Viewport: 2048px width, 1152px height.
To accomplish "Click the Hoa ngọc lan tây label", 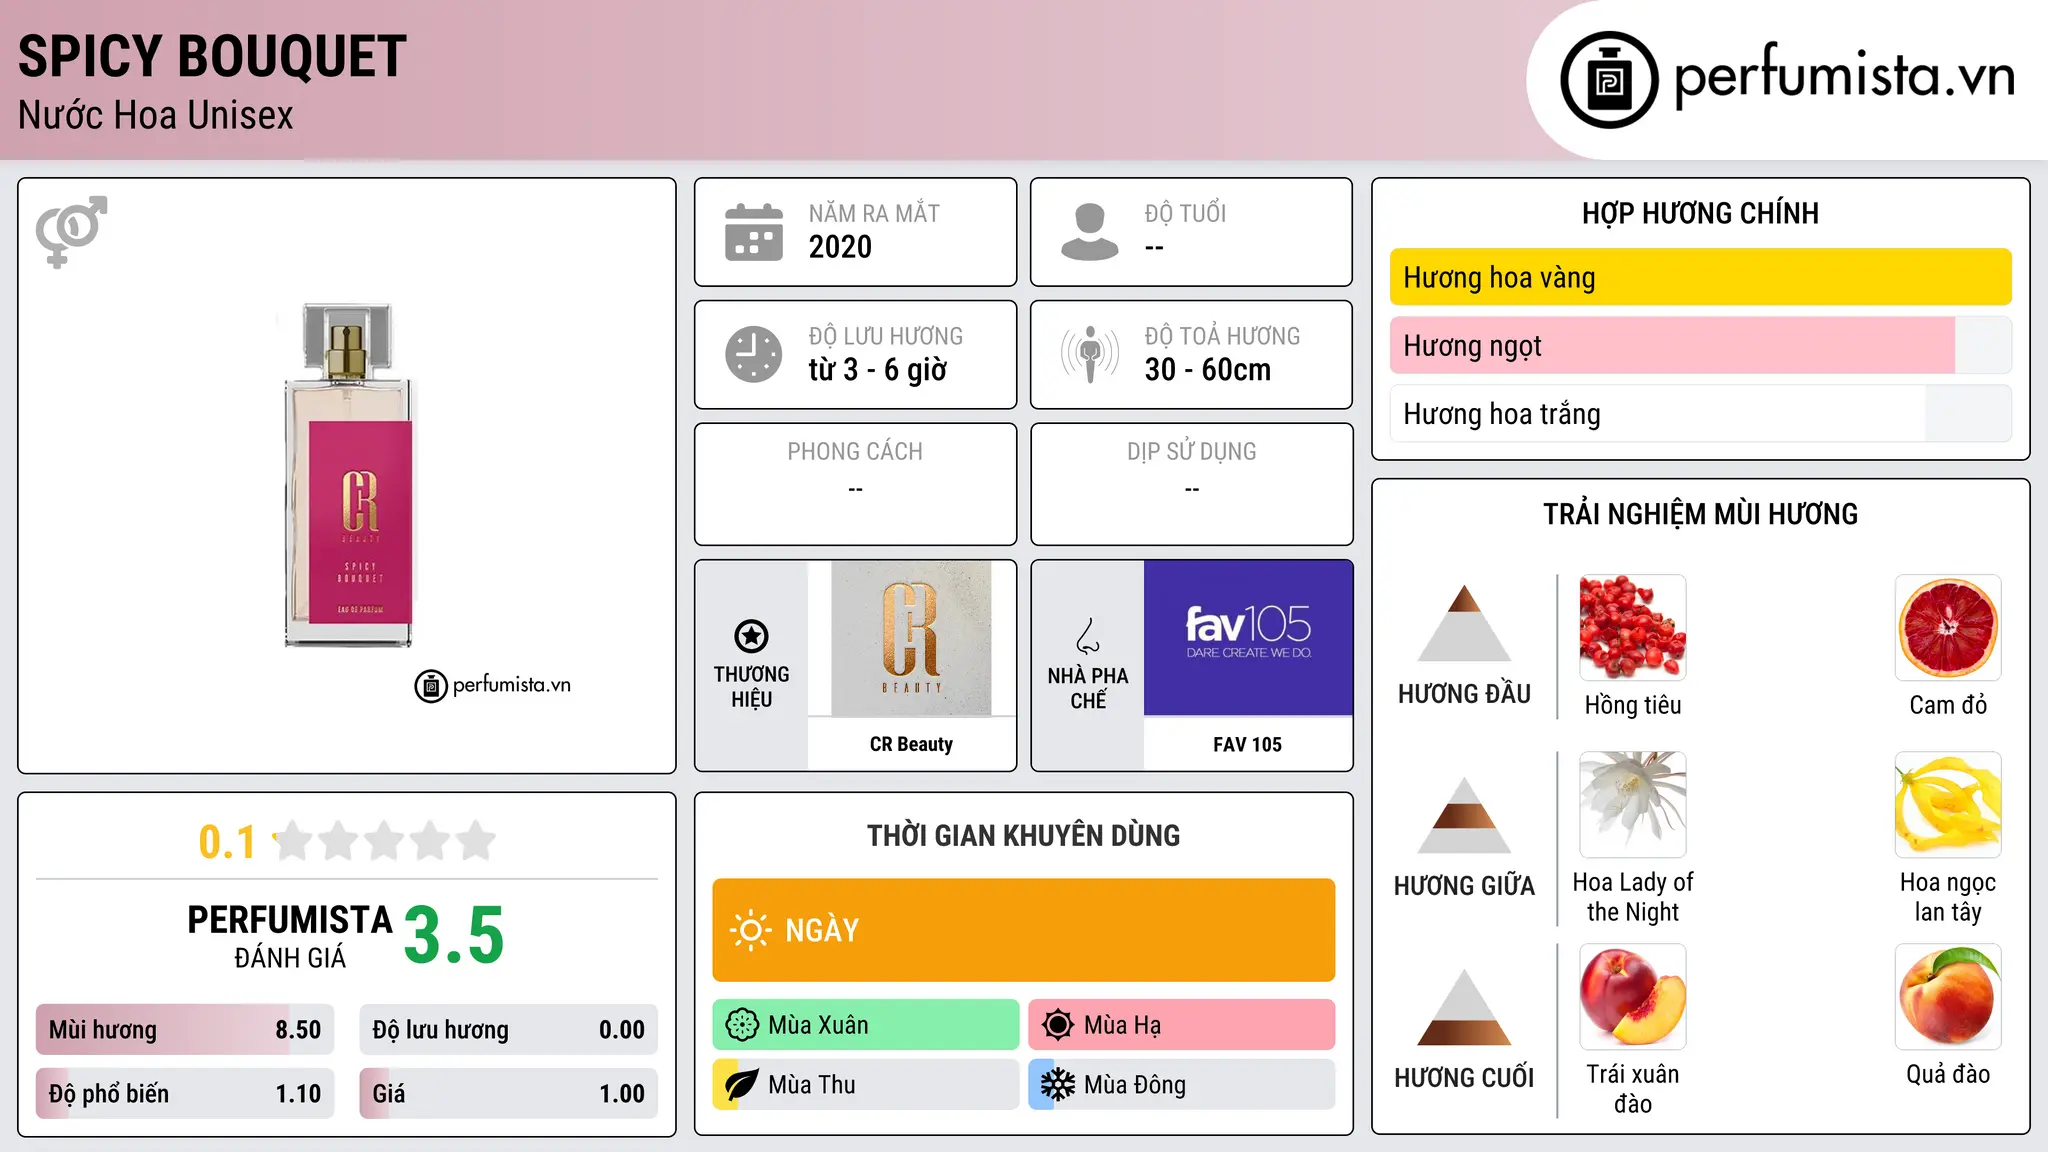I will coord(1948,897).
